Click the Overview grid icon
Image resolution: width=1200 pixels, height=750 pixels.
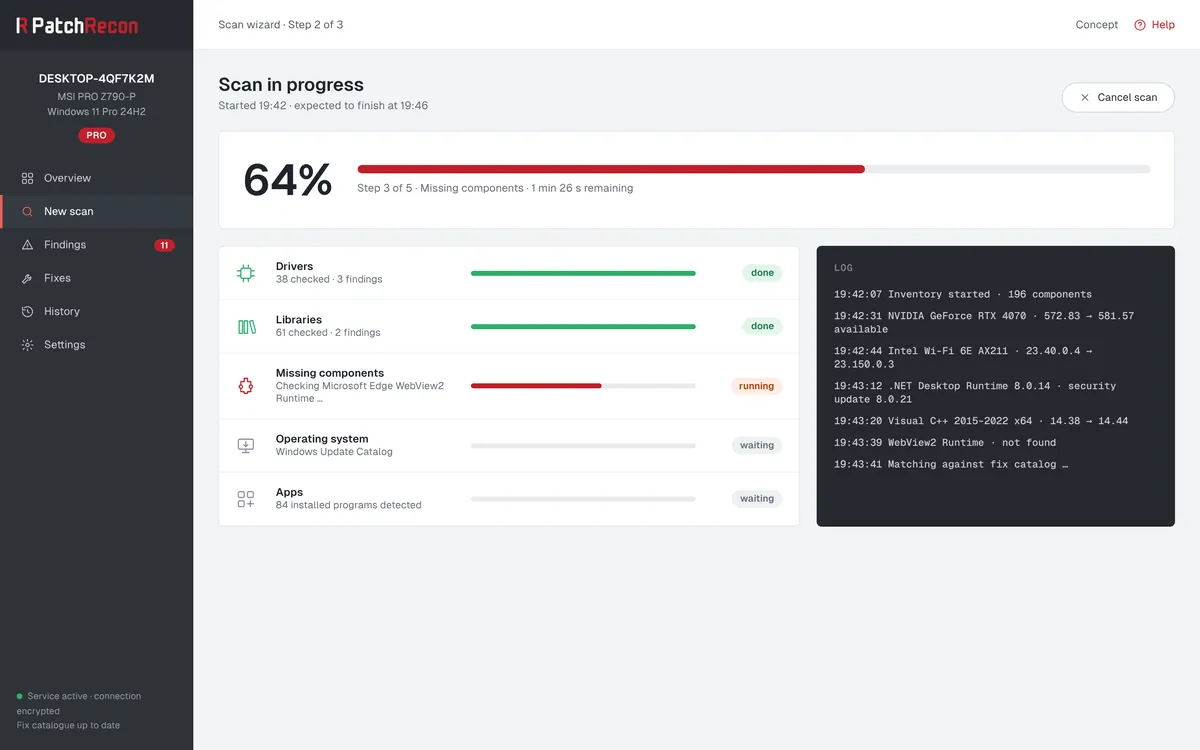click(x=27, y=178)
